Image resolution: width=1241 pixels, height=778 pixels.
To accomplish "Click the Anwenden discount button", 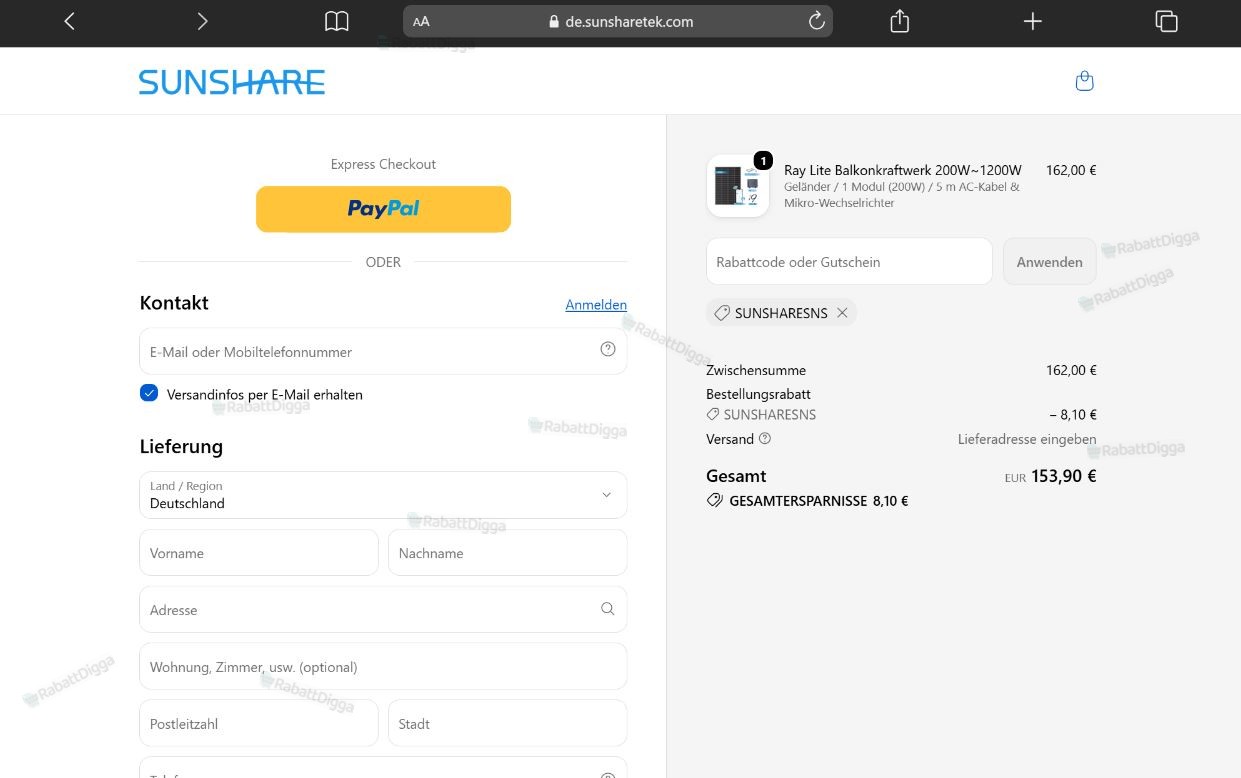I will coord(1049,262).
